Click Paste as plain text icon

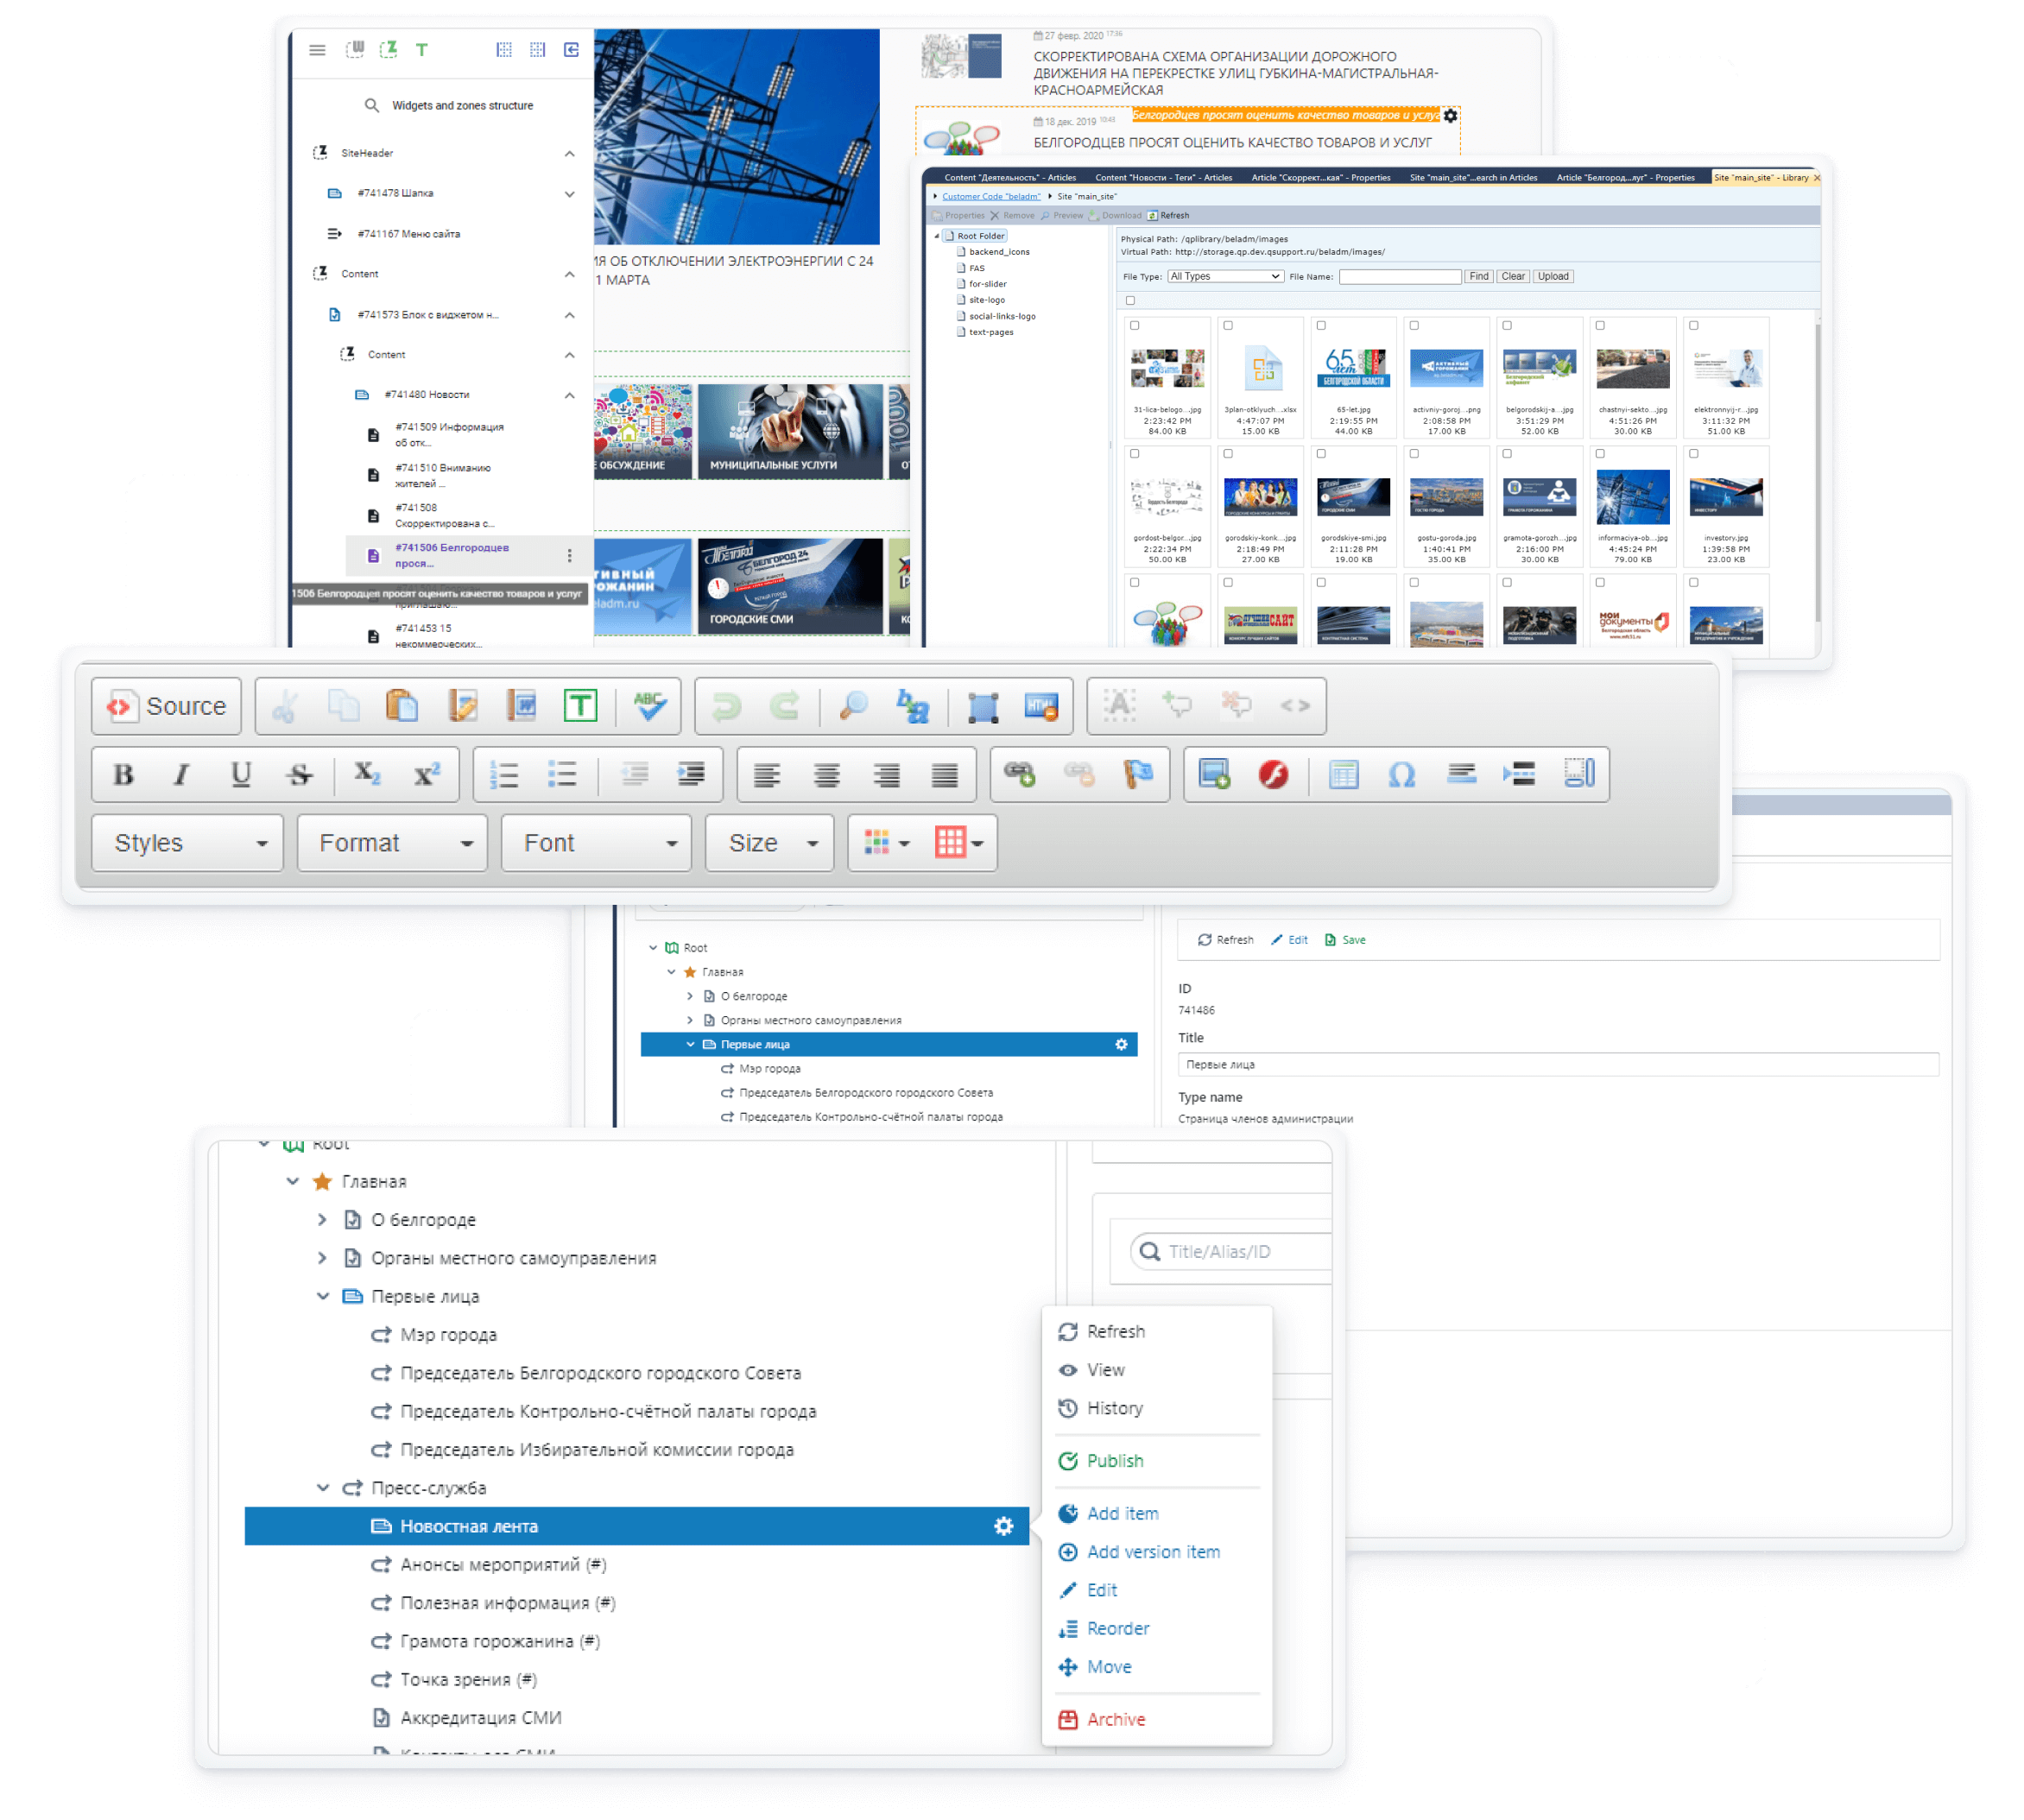point(580,707)
